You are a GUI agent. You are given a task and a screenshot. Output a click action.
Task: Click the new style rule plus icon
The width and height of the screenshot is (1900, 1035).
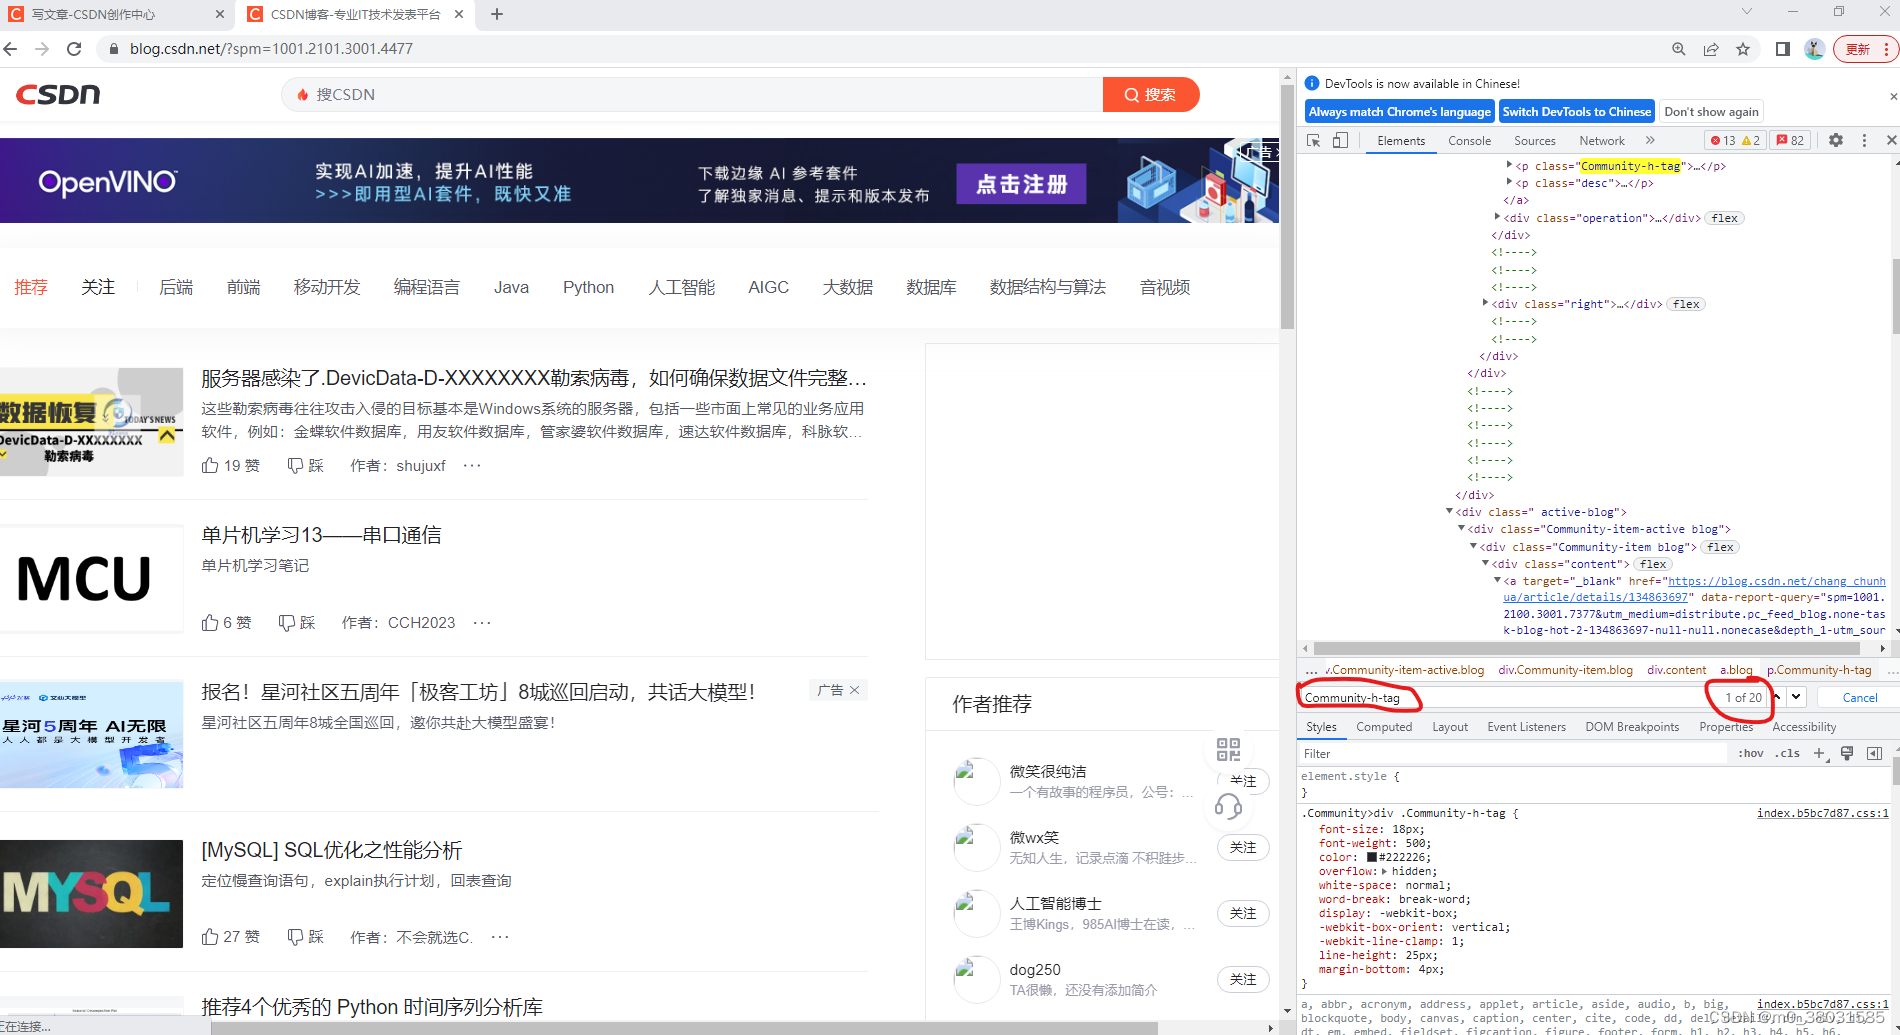point(1820,754)
